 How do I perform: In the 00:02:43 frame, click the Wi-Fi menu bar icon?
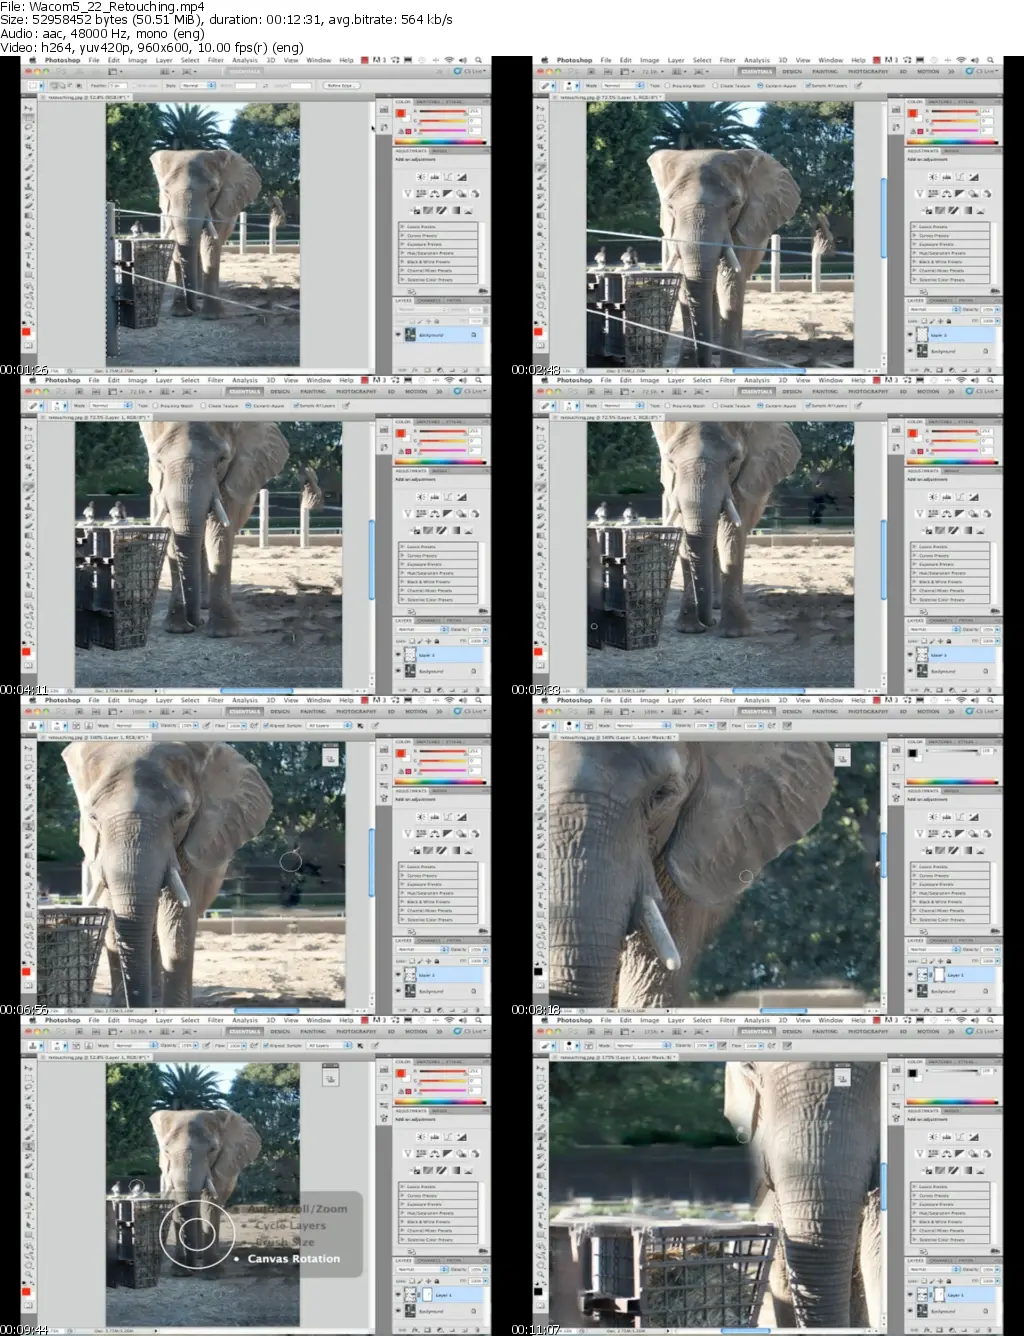coord(960,60)
